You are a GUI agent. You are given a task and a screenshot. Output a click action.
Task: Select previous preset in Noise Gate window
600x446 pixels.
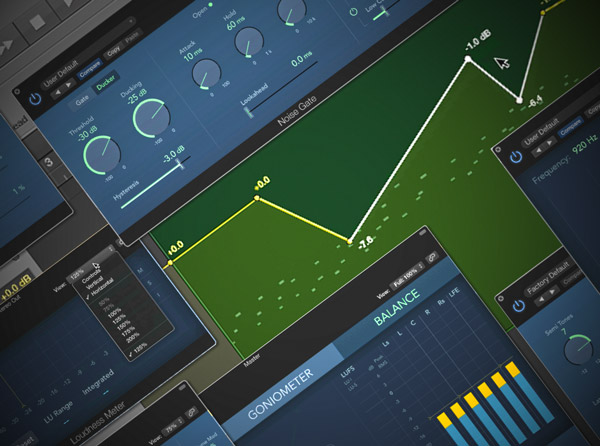click(x=57, y=92)
